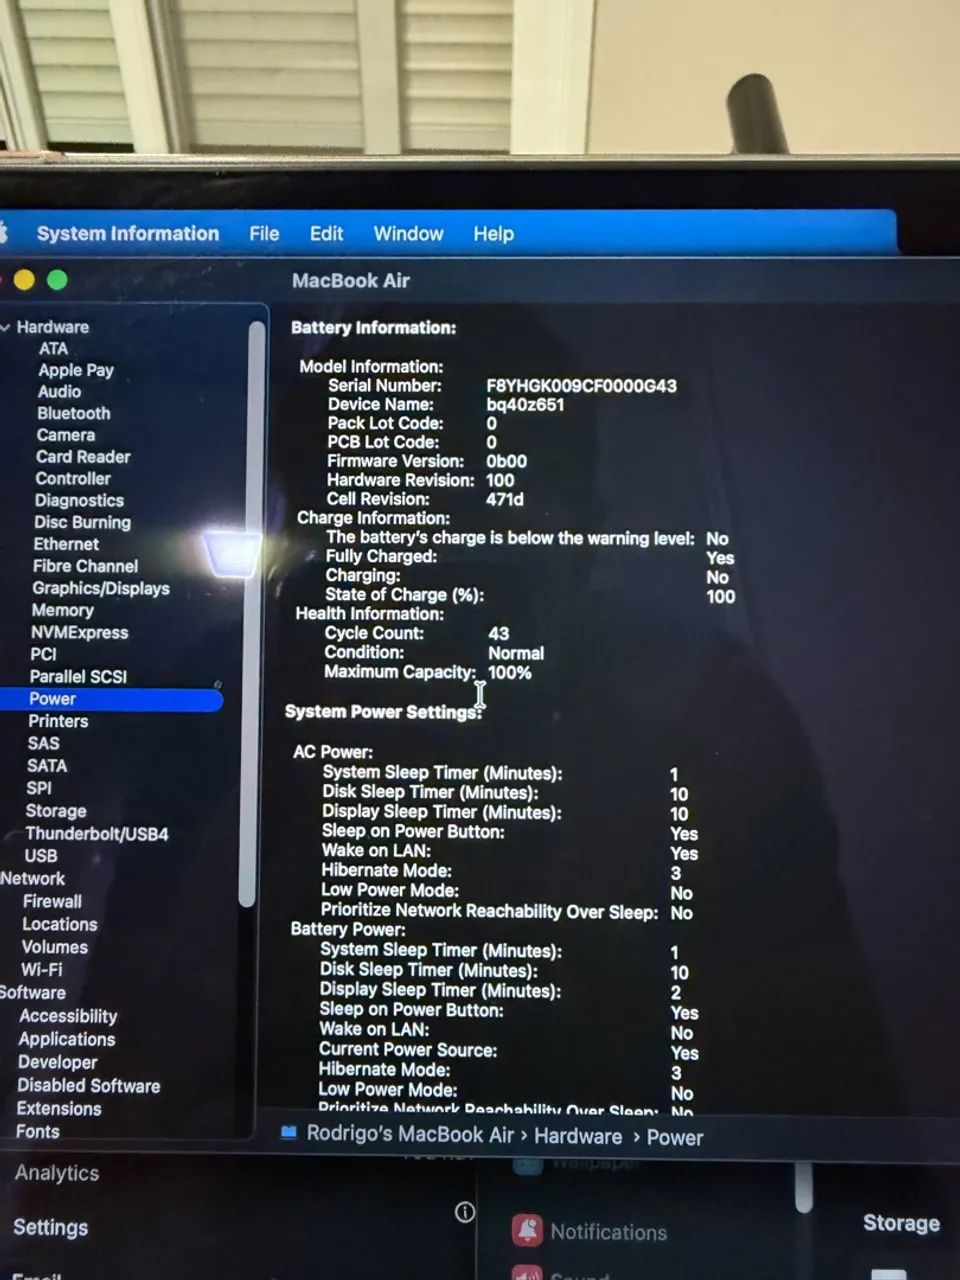Select Extensions under Software
The height and width of the screenshot is (1280, 960).
tap(59, 1109)
